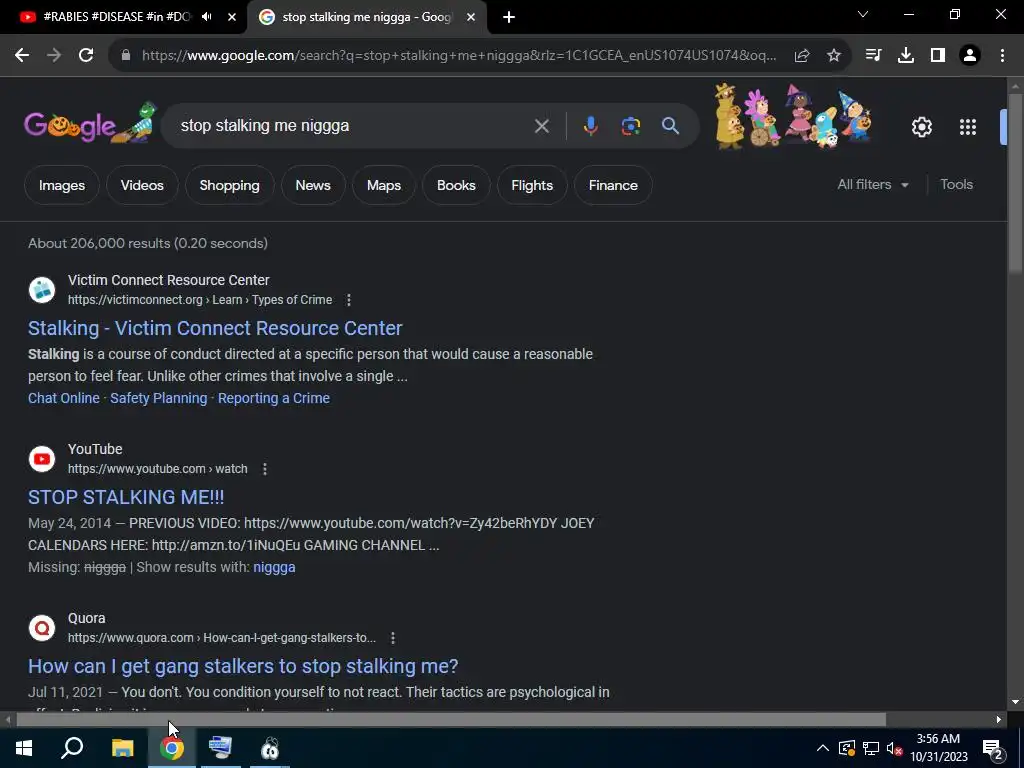This screenshot has width=1024, height=768.
Task: Click the muted volume tray icon
Action: [894, 748]
